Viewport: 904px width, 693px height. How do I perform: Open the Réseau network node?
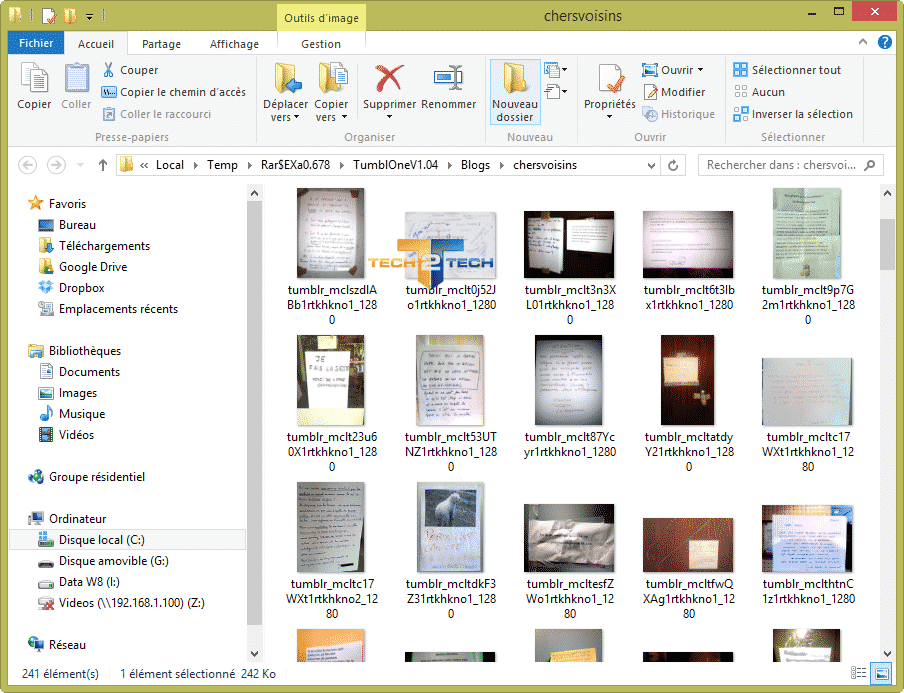[x=57, y=645]
